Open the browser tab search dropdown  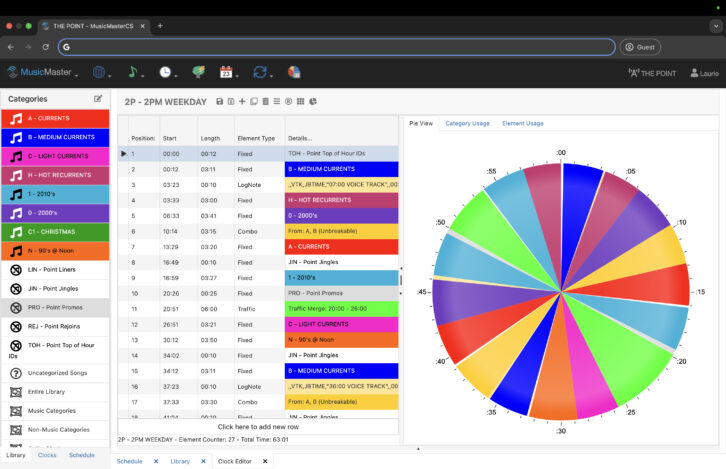pos(716,26)
